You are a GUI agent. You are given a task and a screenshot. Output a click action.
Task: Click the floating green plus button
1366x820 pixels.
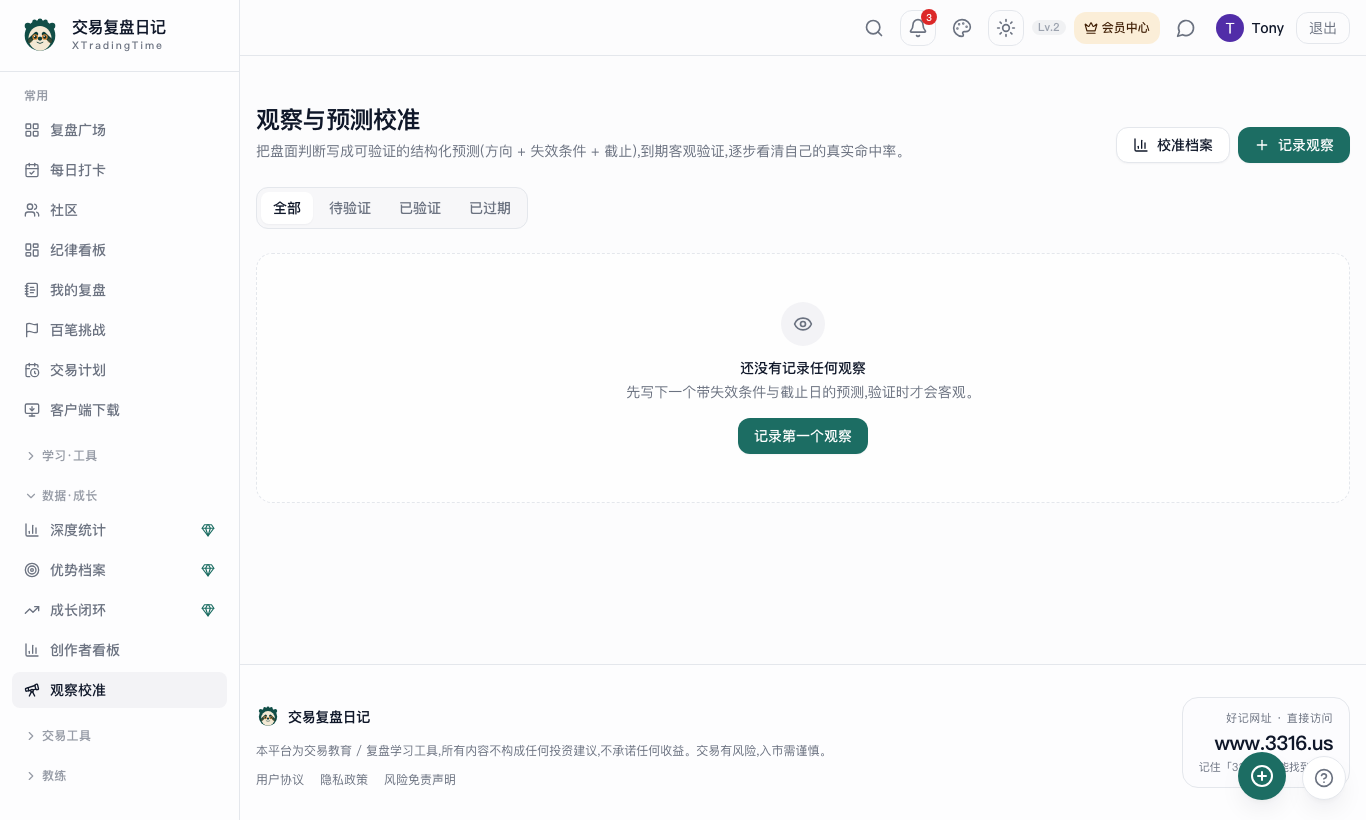pyautogui.click(x=1262, y=776)
